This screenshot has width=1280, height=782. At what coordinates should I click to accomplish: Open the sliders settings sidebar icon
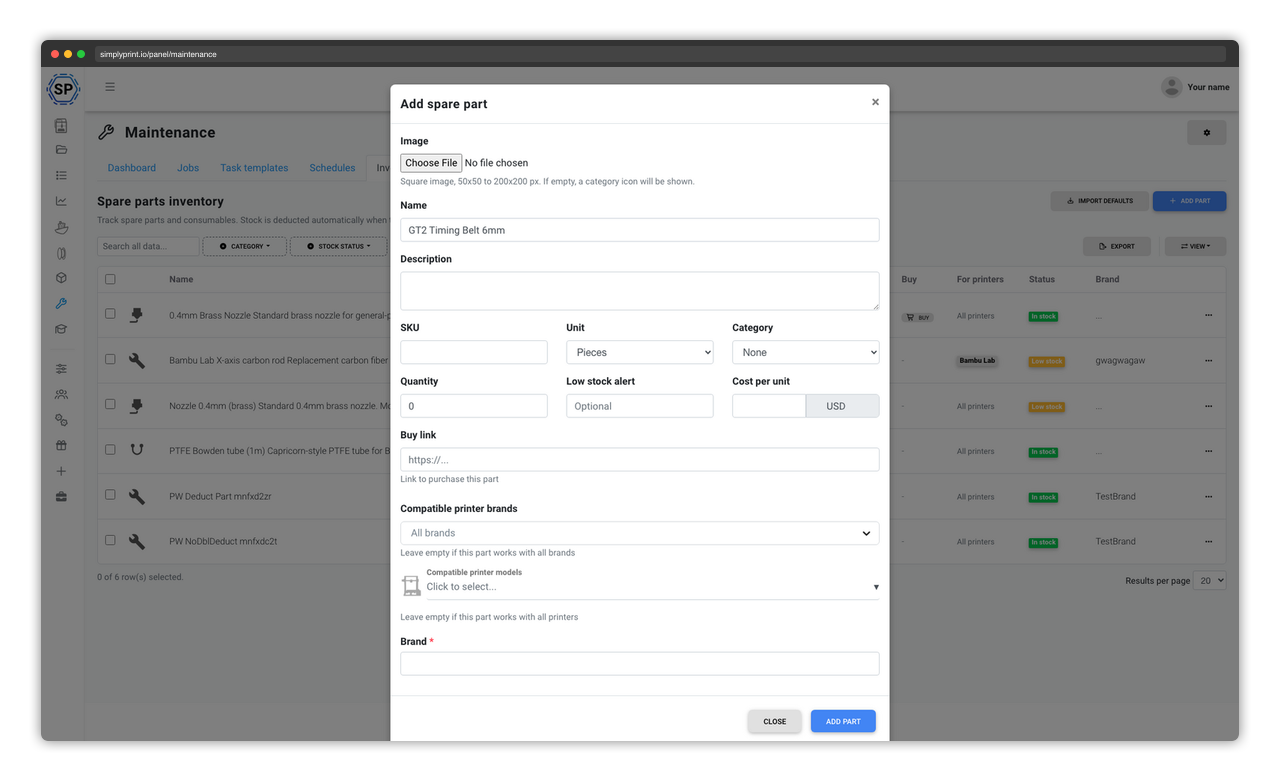coord(61,369)
